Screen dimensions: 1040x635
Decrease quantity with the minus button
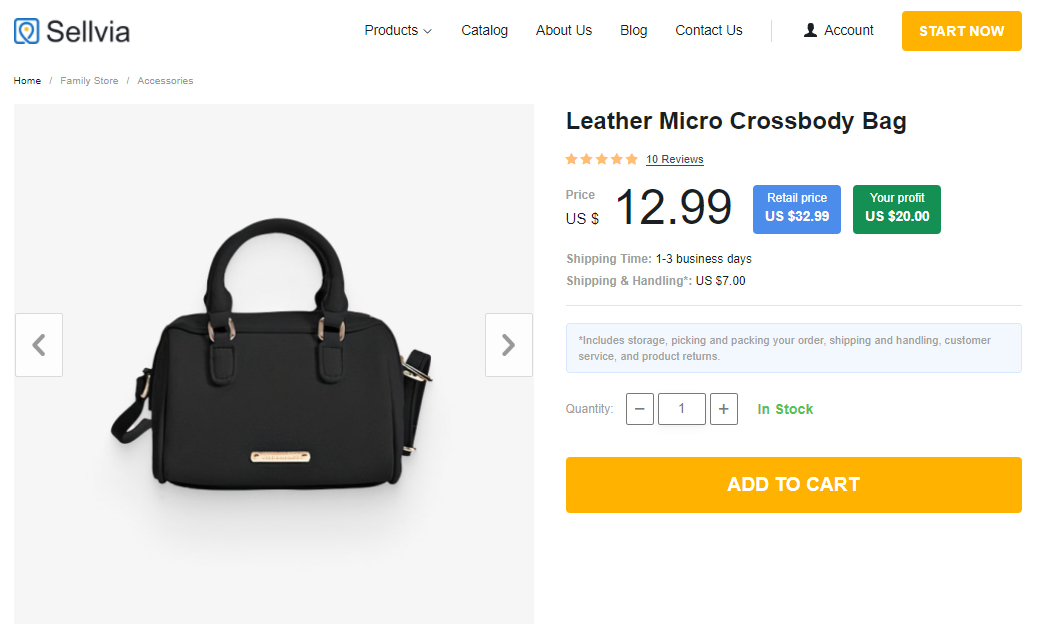click(x=640, y=409)
